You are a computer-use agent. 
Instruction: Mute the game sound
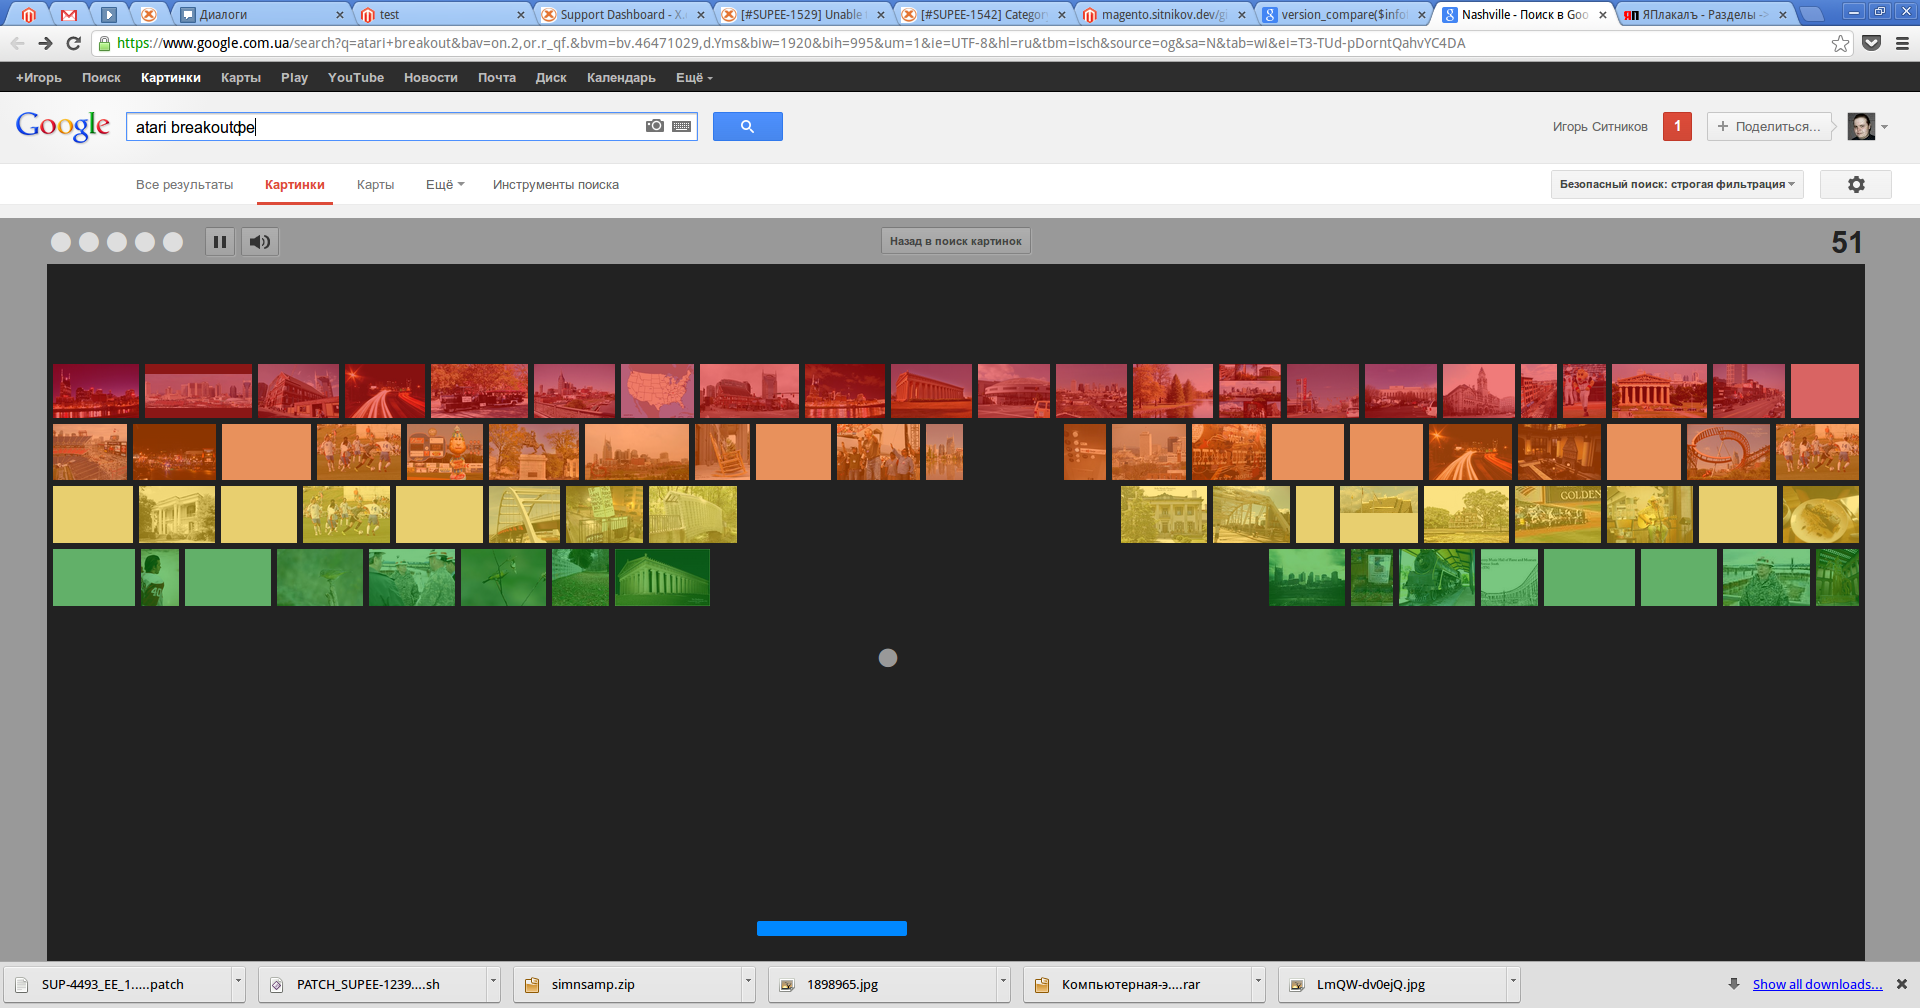(260, 242)
